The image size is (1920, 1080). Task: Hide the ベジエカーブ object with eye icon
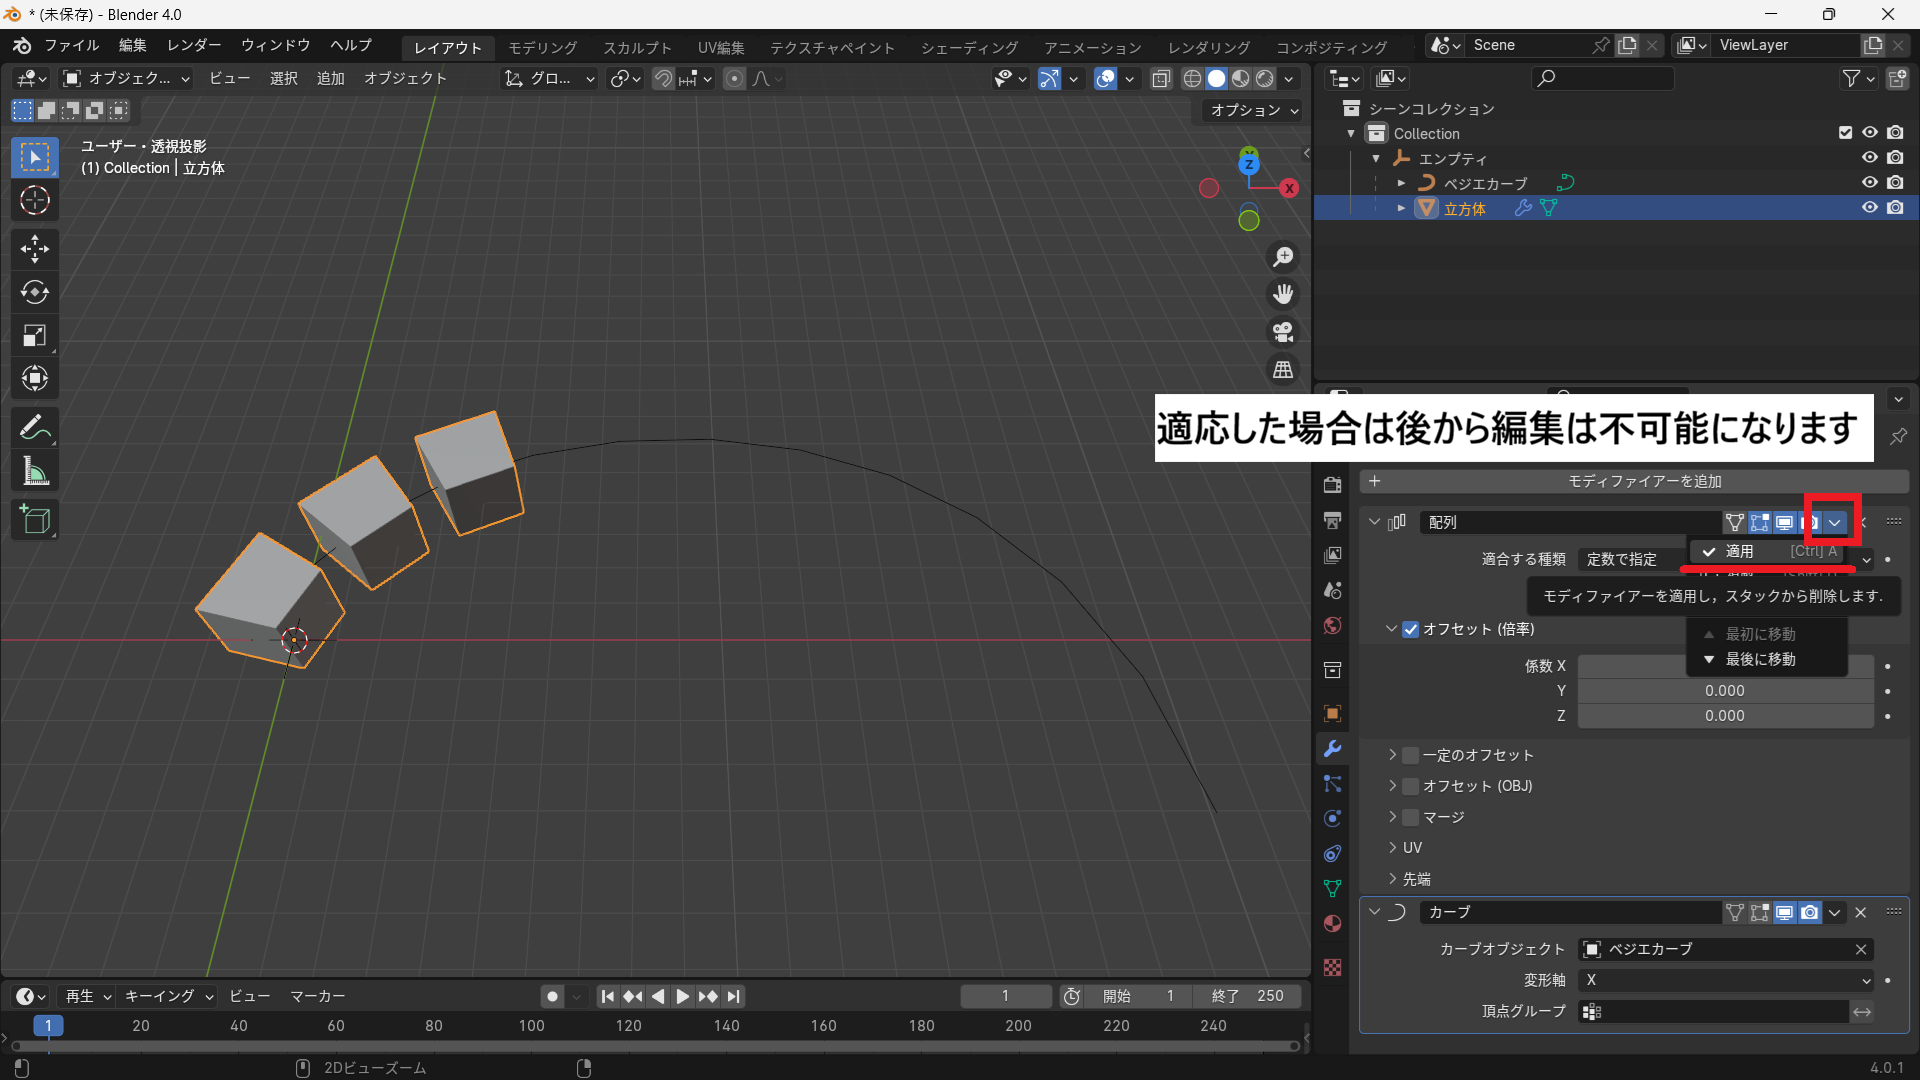coord(1869,183)
